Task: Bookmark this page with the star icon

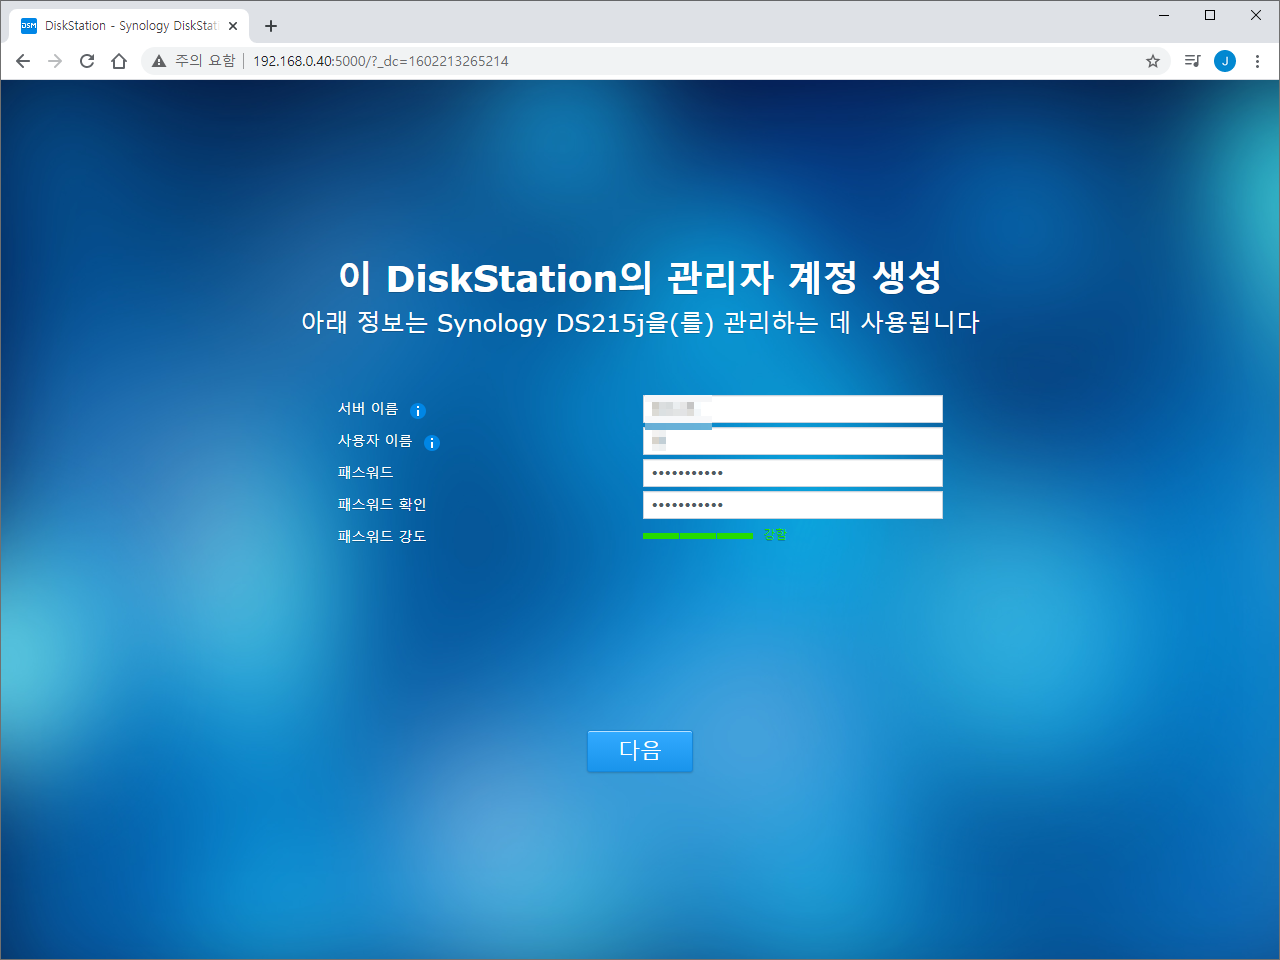Action: pos(1153,61)
